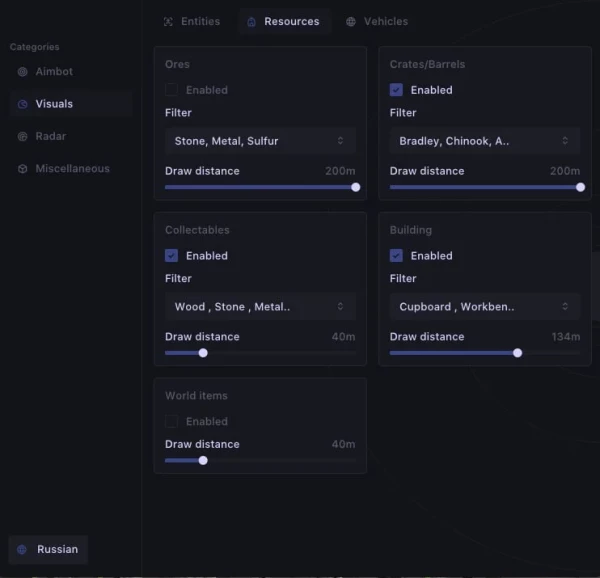Switch to the Vehicles tab
The image size is (600, 578).
pyautogui.click(x=377, y=21)
